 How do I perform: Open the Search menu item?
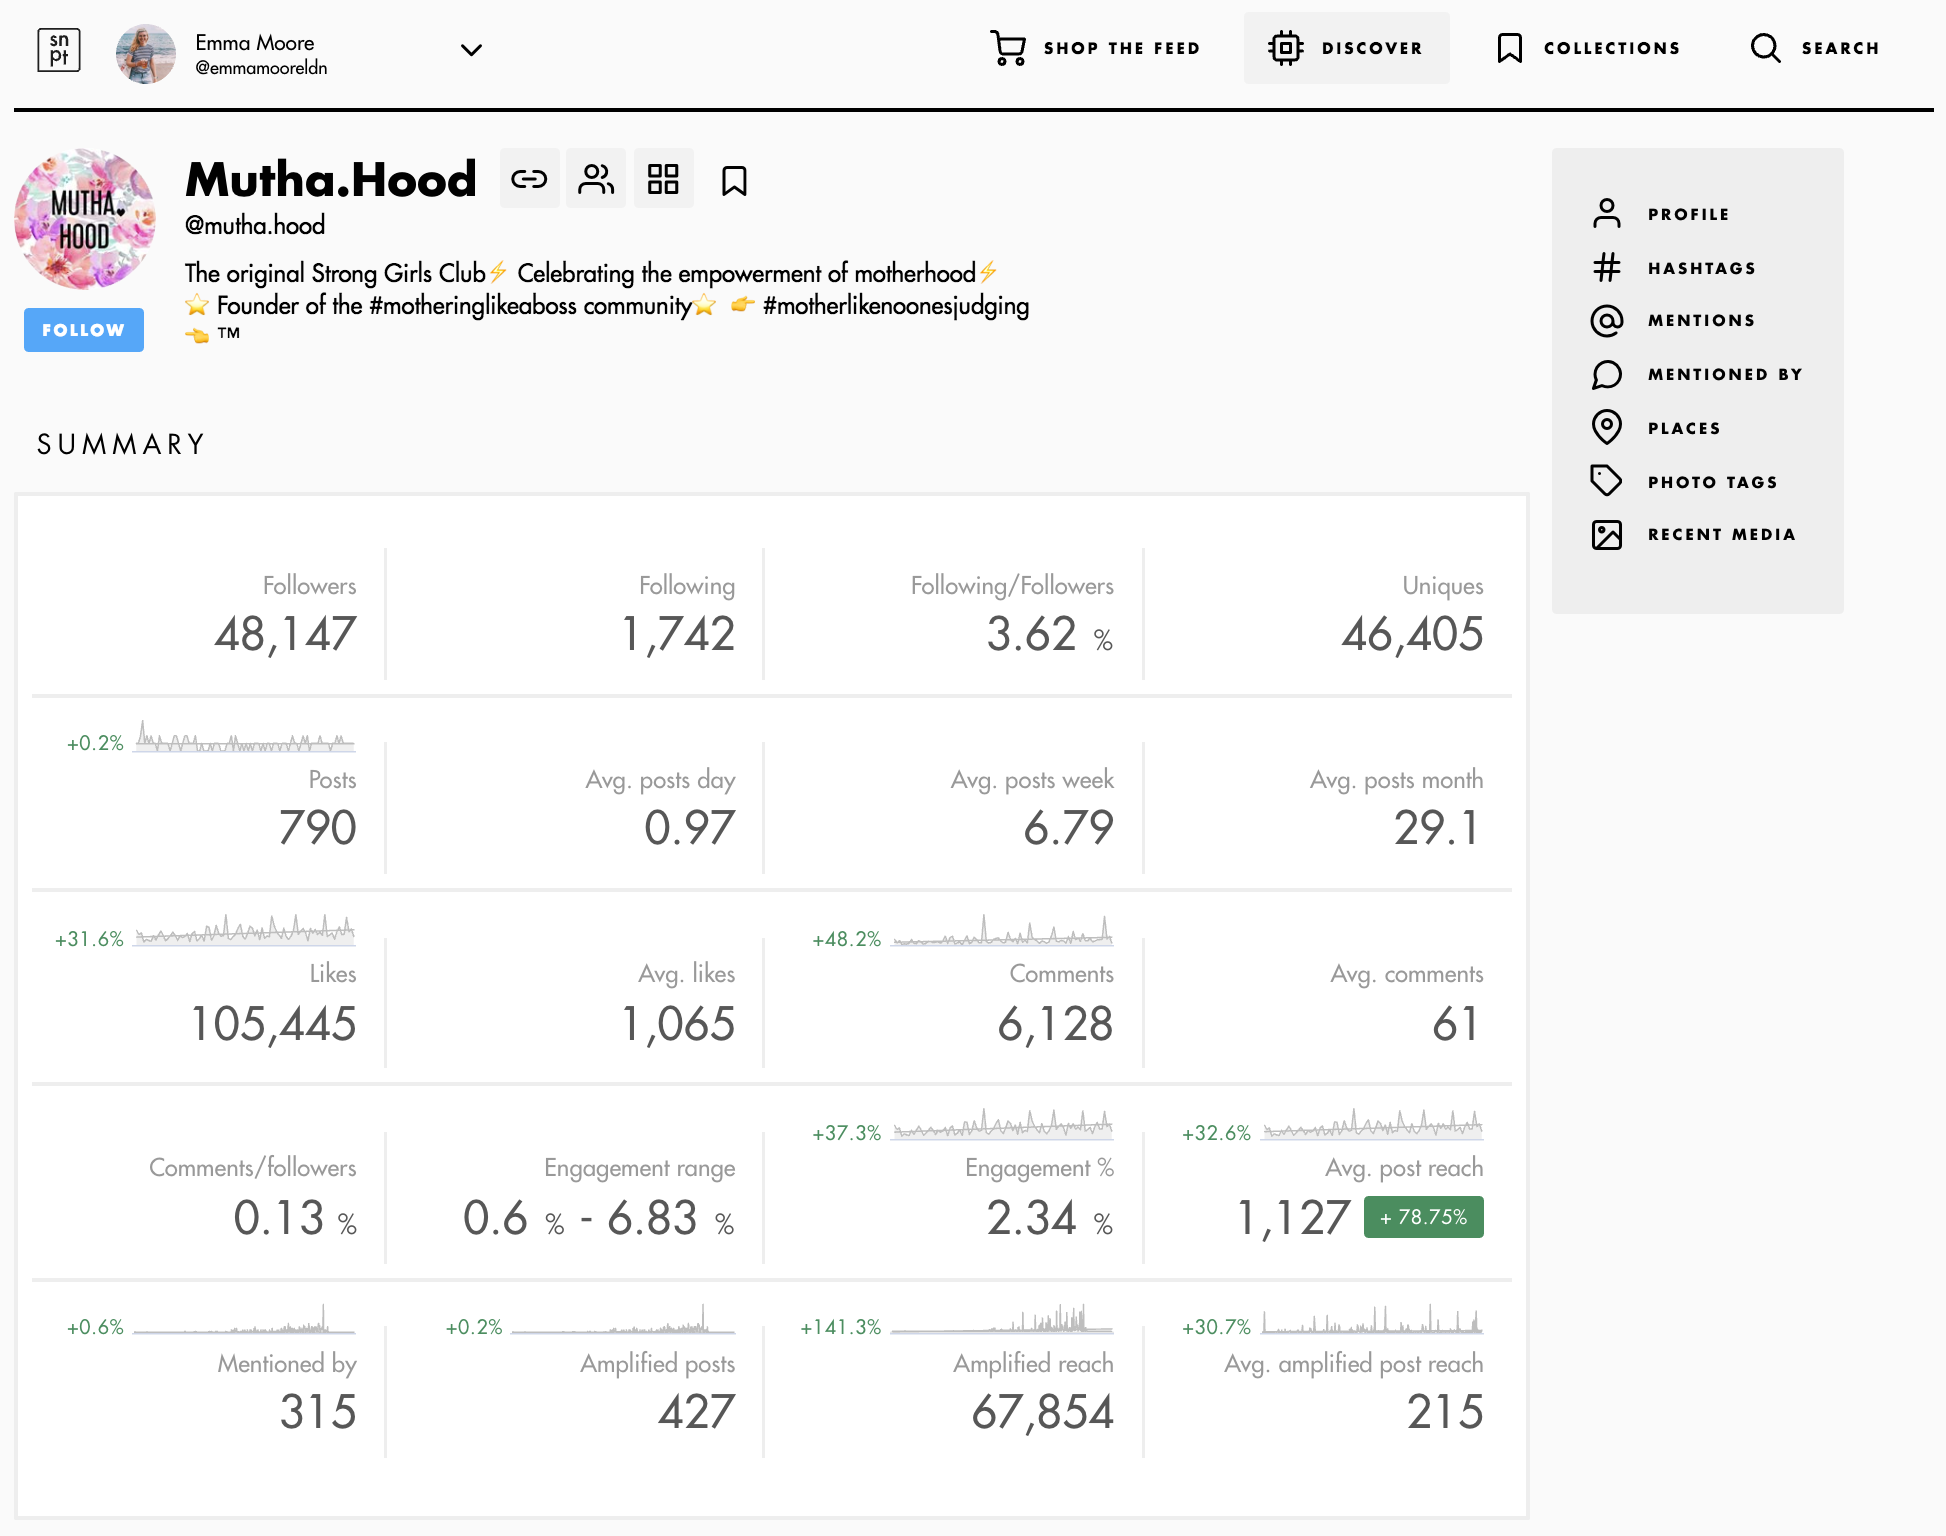pyautogui.click(x=1840, y=48)
